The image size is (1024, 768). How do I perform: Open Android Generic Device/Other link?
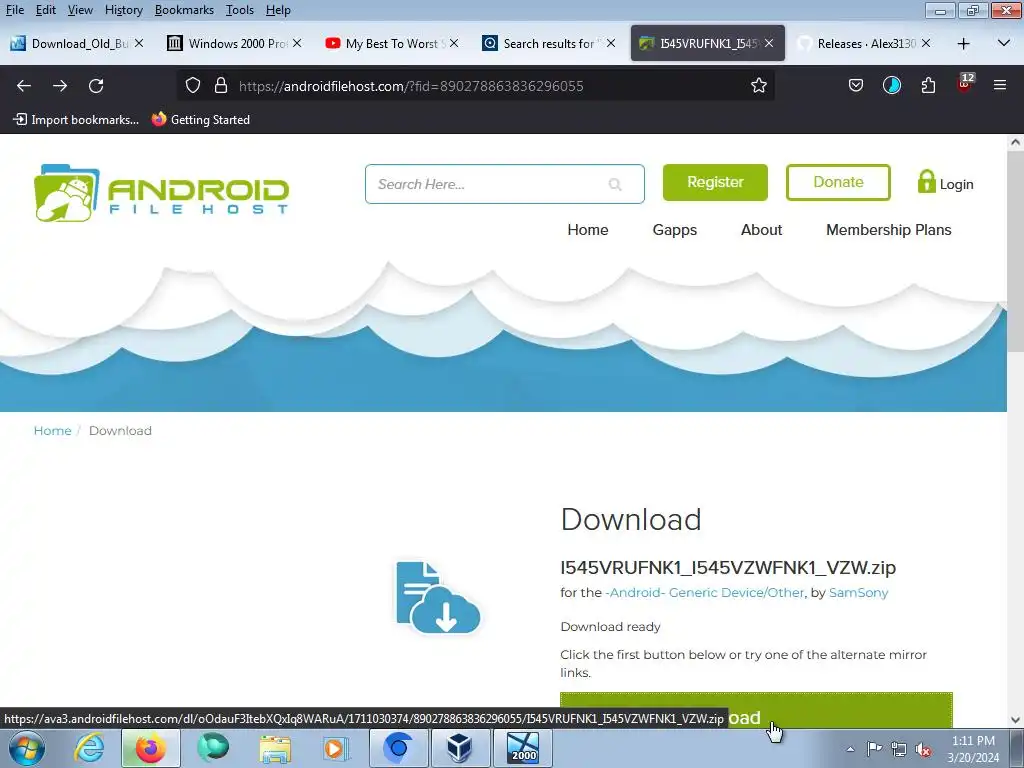pos(705,592)
